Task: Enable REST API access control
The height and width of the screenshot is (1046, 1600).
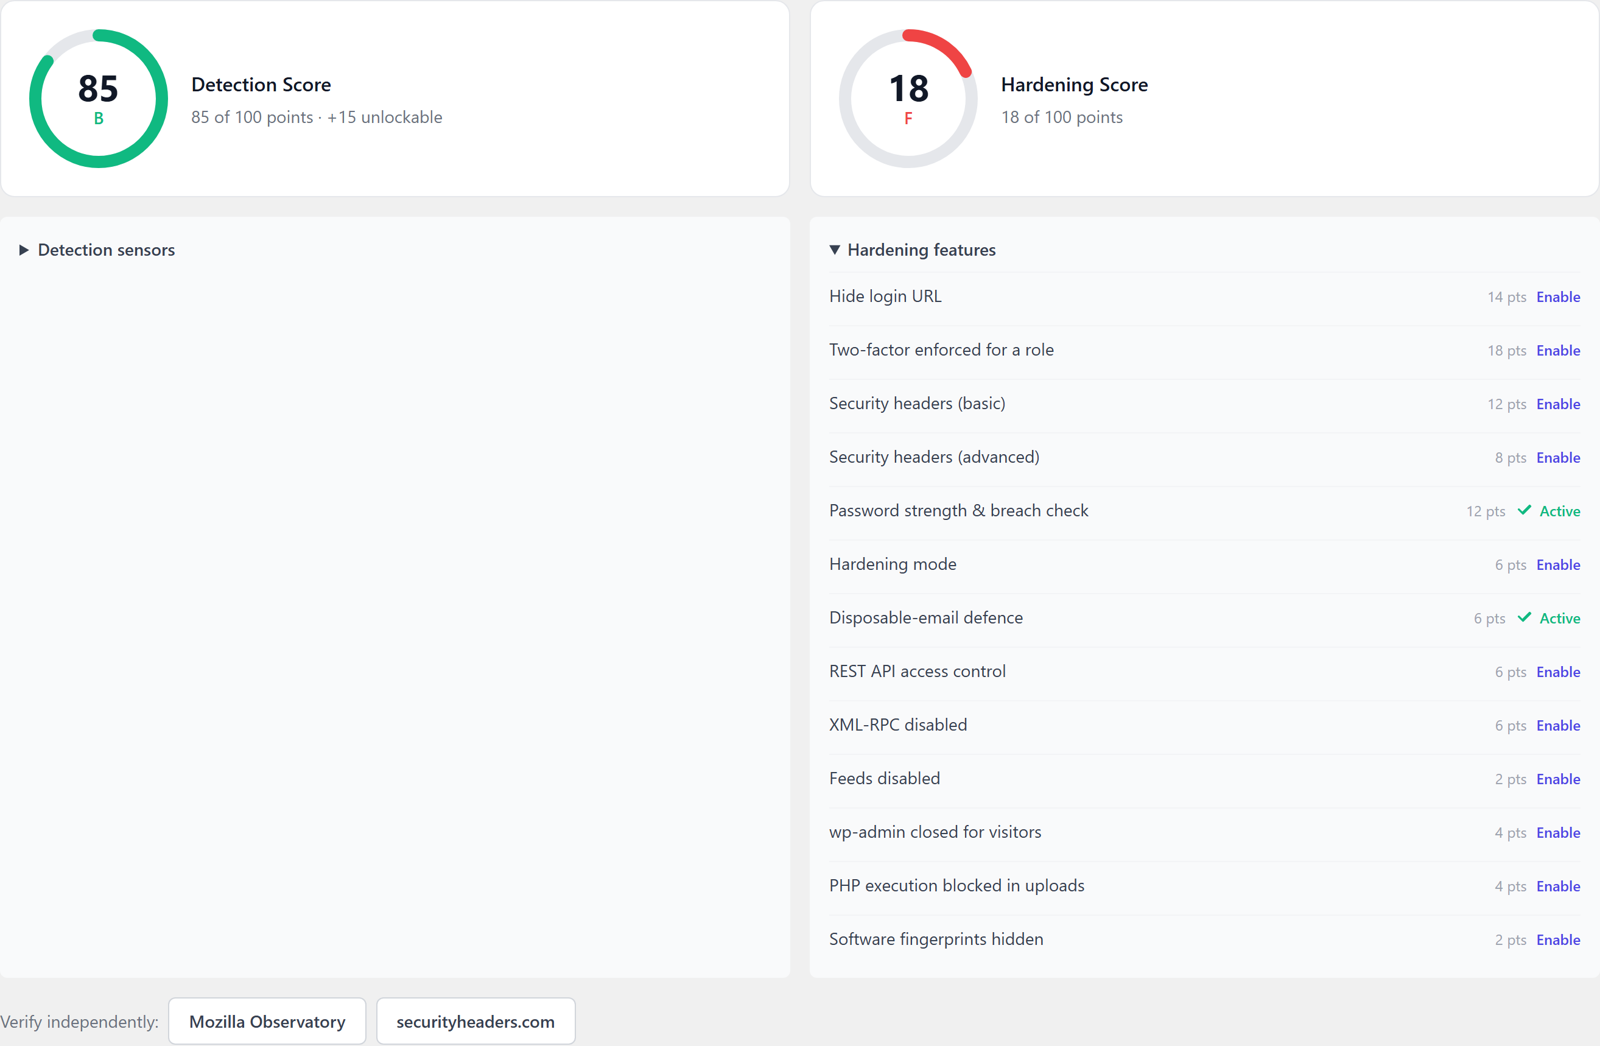Action: pos(1558,672)
